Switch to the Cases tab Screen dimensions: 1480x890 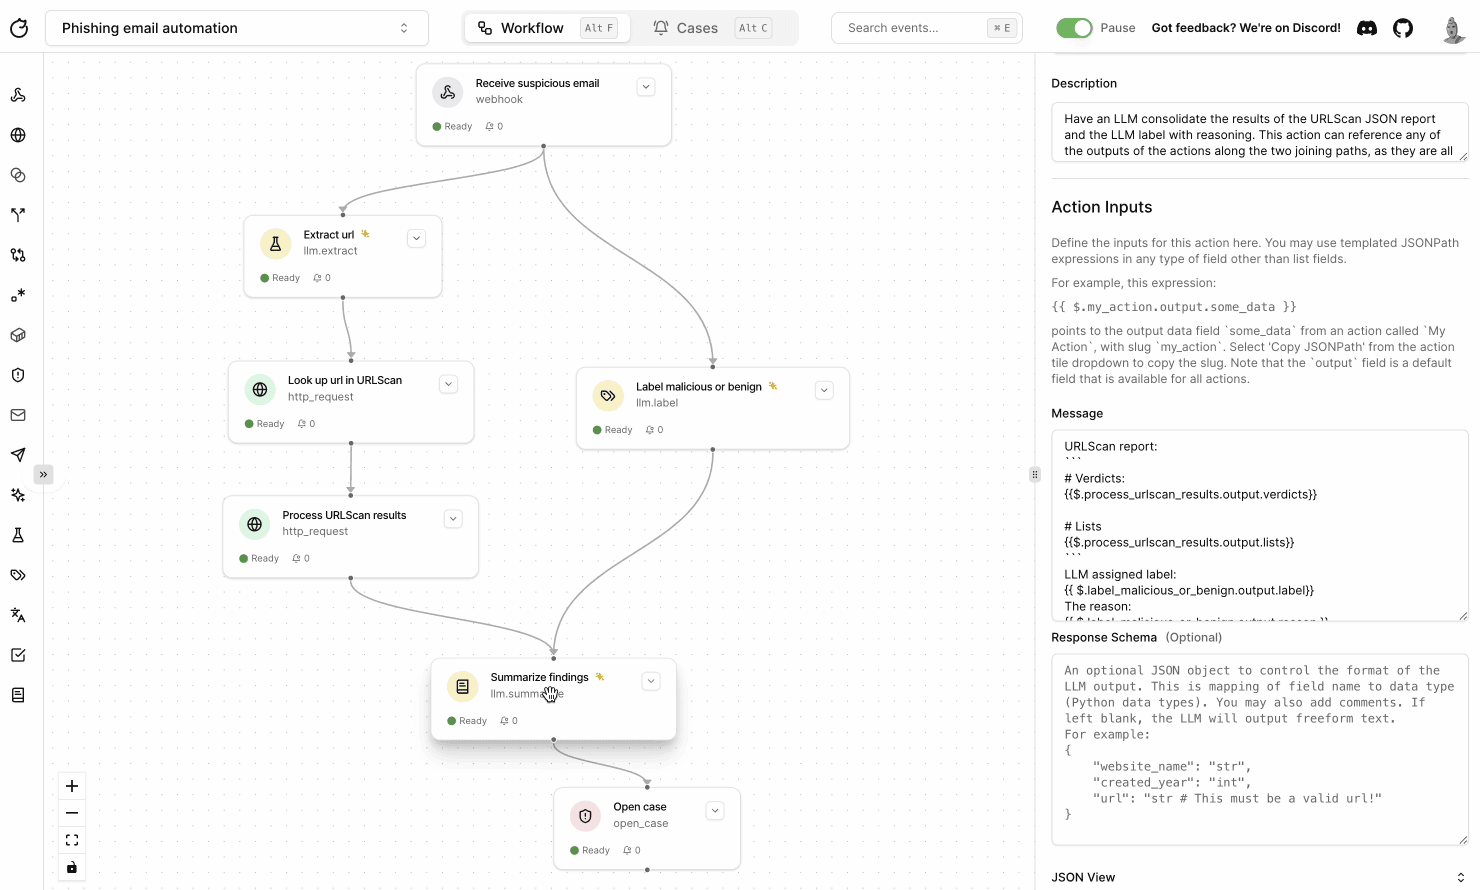pyautogui.click(x=711, y=28)
